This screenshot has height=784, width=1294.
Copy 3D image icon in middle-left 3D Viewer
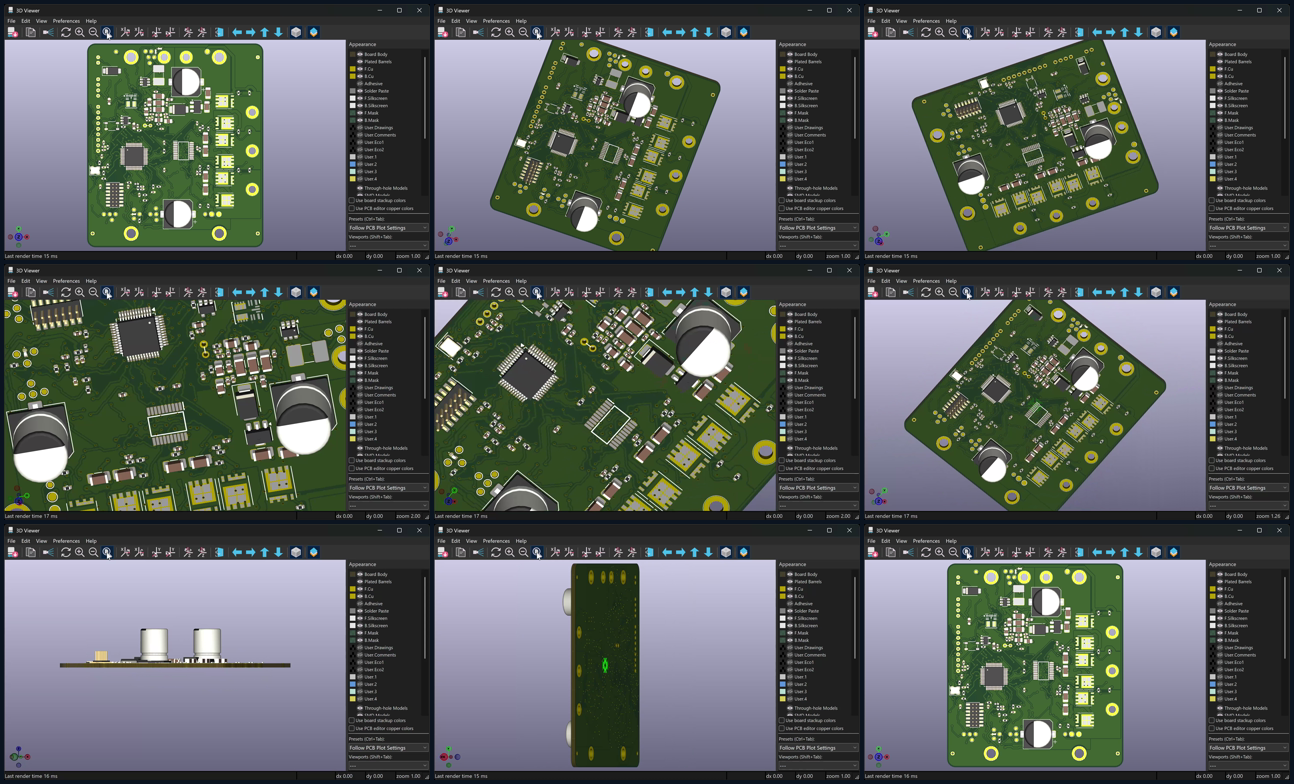(31, 292)
